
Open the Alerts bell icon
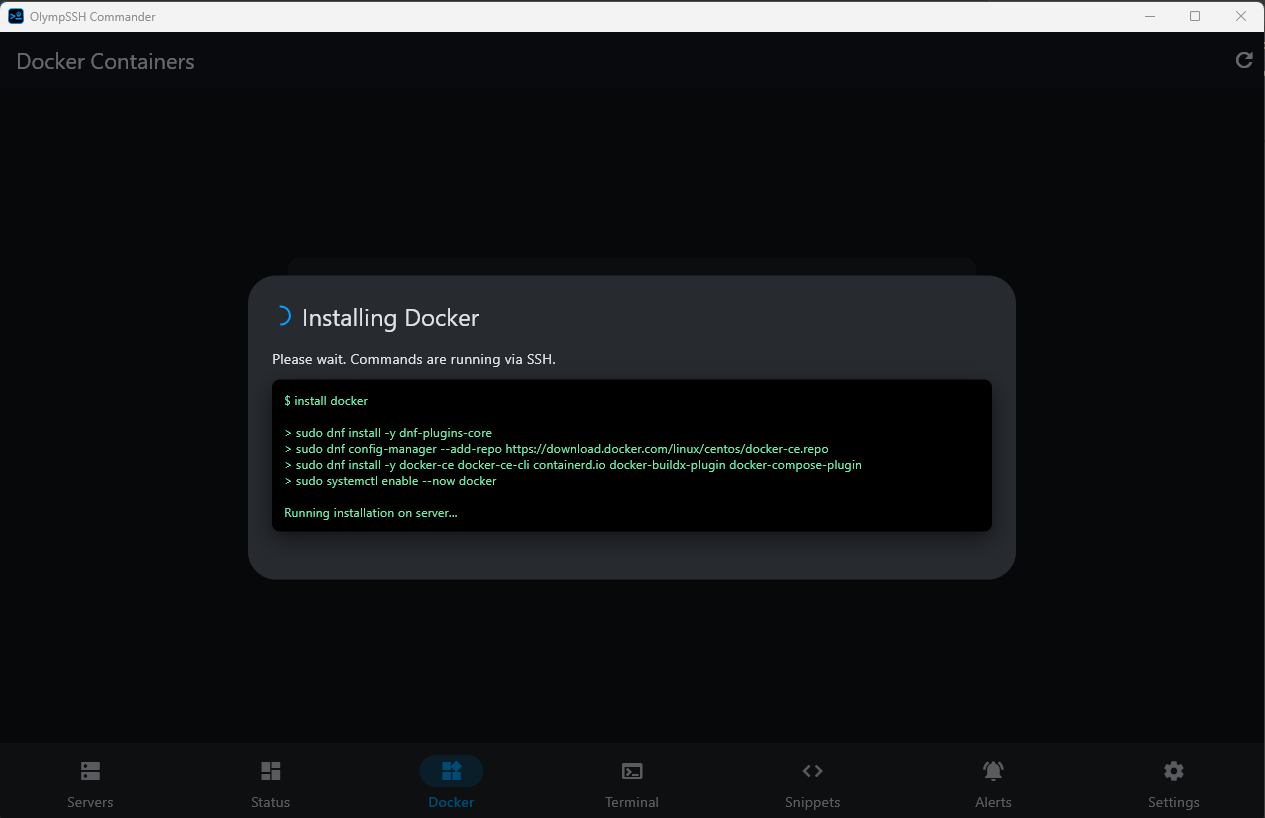[x=993, y=771]
